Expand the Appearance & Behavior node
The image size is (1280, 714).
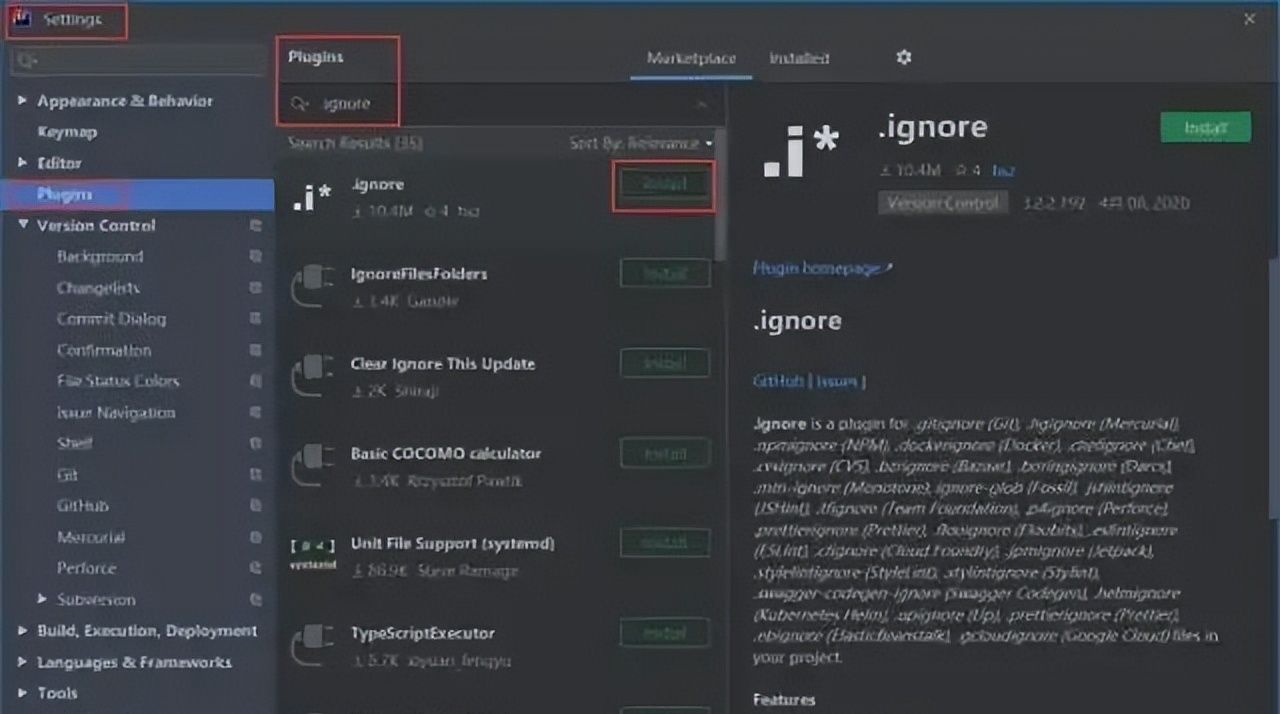click(x=23, y=101)
